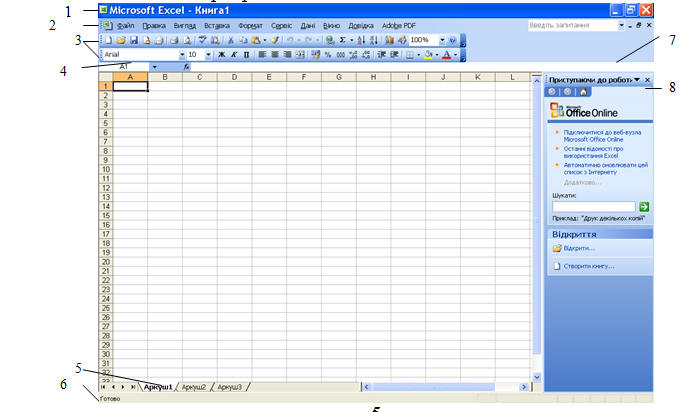The height and width of the screenshot is (412, 700).
Task: Open the Правка menu
Action: click(x=154, y=26)
